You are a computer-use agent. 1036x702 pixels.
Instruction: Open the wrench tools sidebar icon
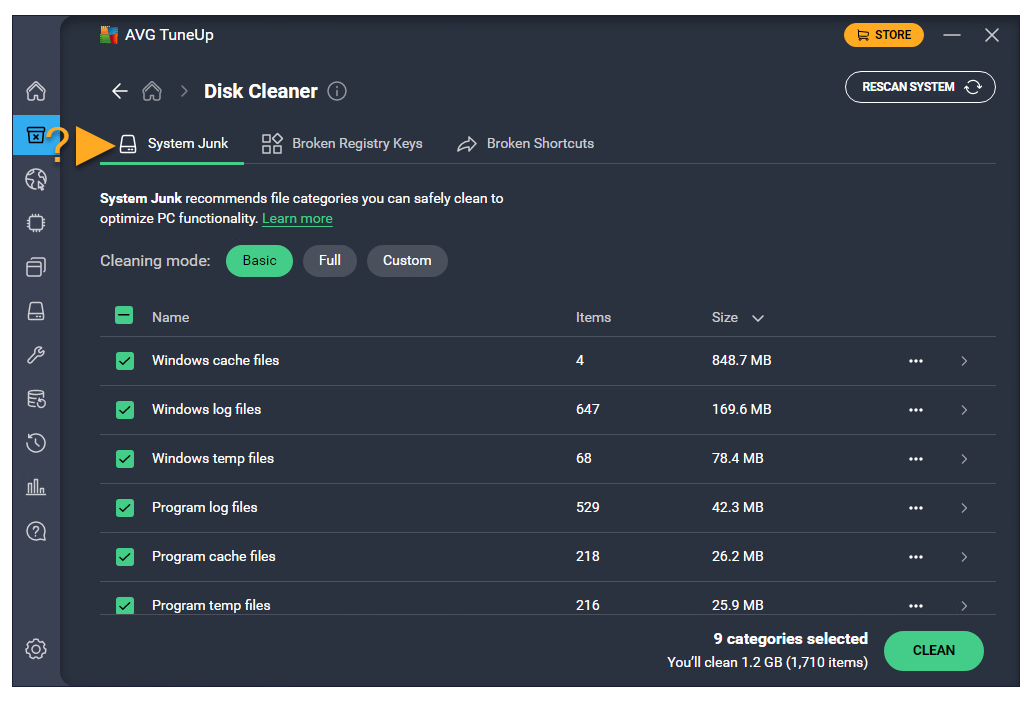36,355
